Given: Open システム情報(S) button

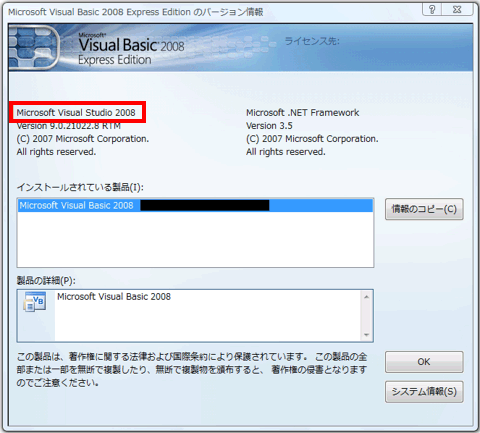Looking at the screenshot, I should 424,392.
